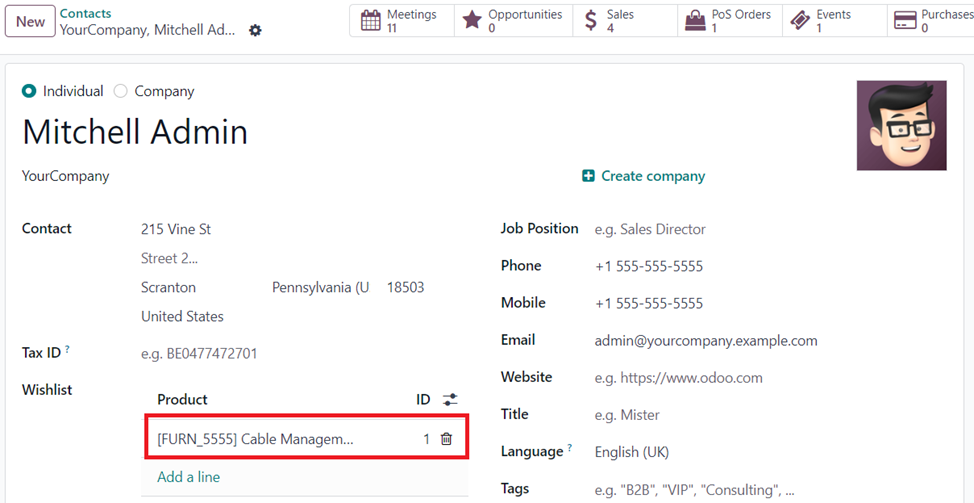Open Sales dollar smart button
The width and height of the screenshot is (974, 503).
pos(625,20)
